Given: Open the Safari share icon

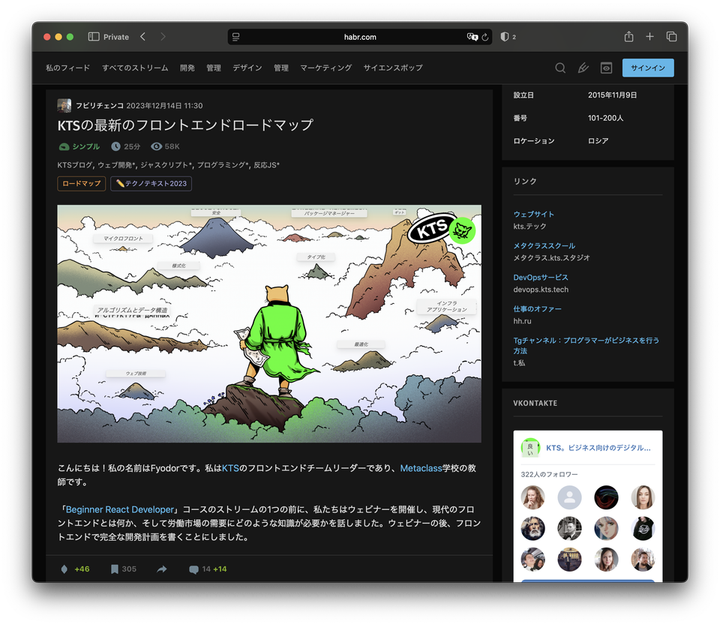Looking at the screenshot, I should point(629,37).
